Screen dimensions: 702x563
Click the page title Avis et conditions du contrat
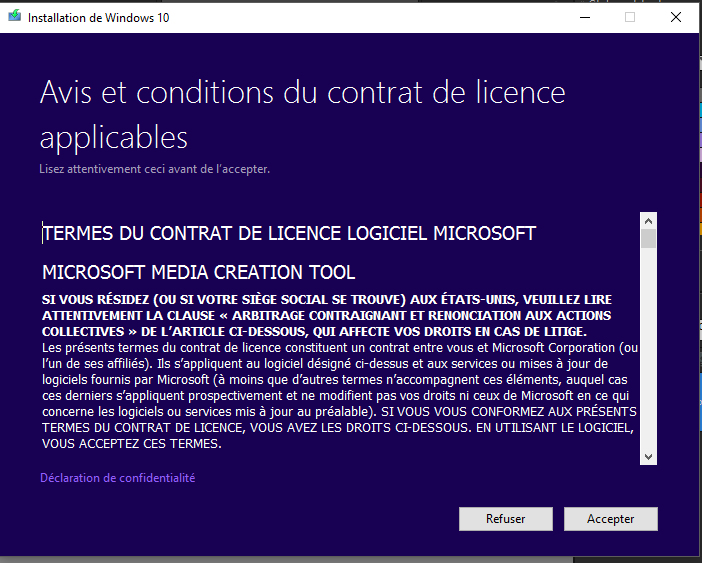pyautogui.click(x=302, y=115)
